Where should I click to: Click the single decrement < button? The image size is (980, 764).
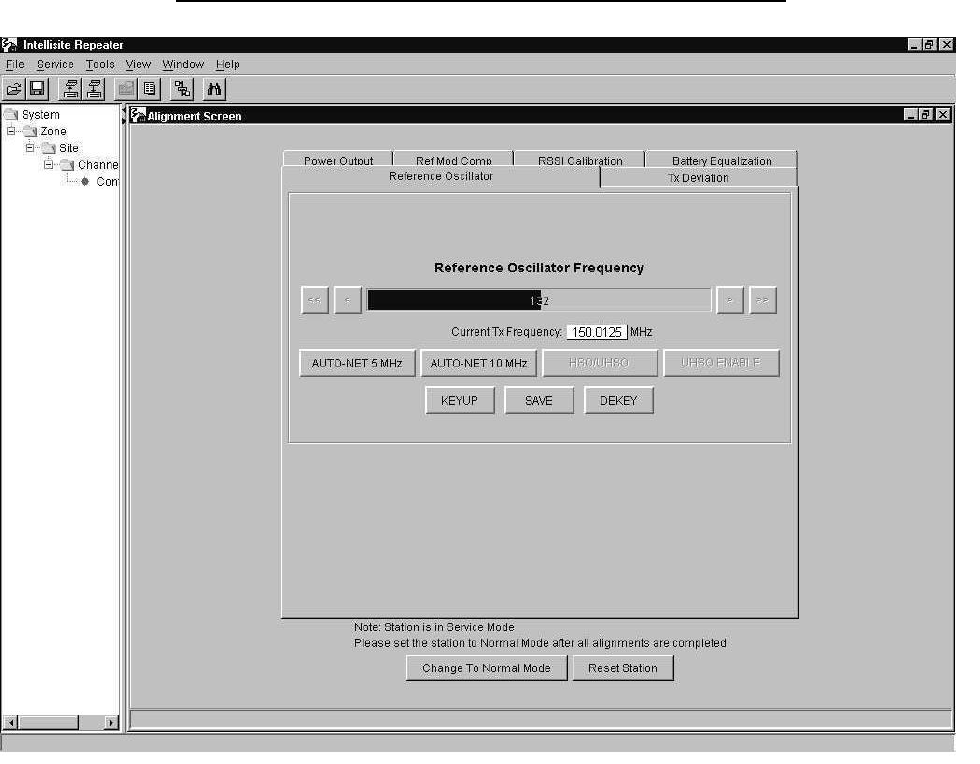click(x=348, y=300)
